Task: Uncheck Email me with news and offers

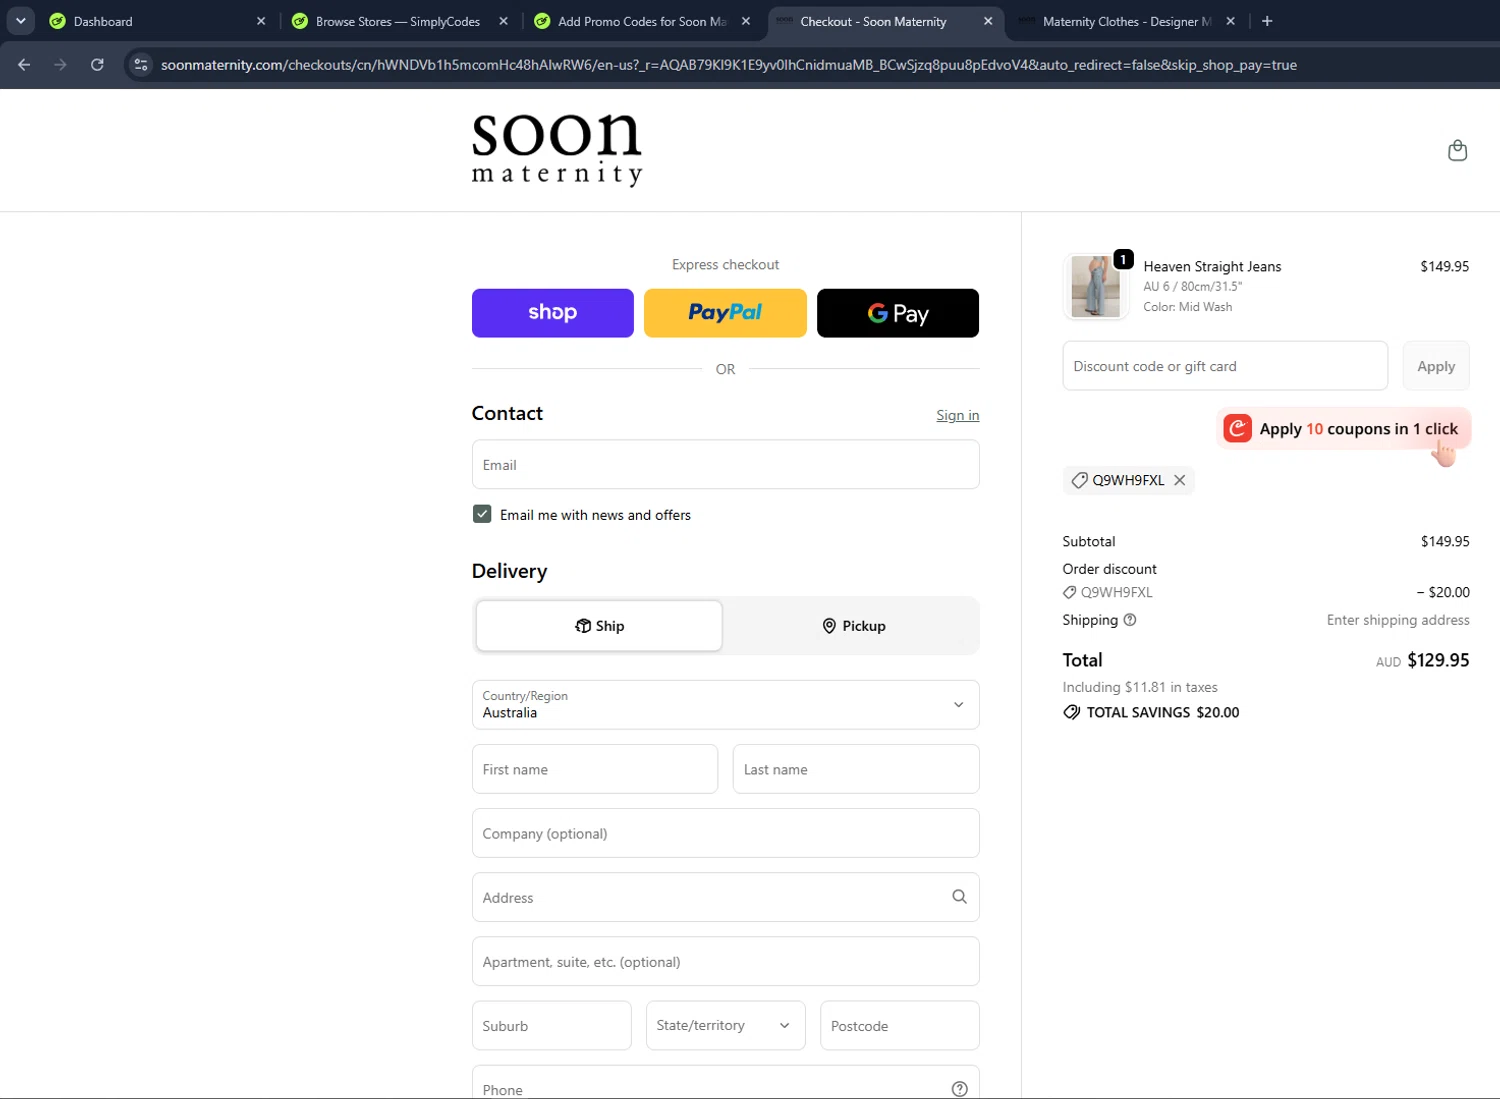Action: 482,514
